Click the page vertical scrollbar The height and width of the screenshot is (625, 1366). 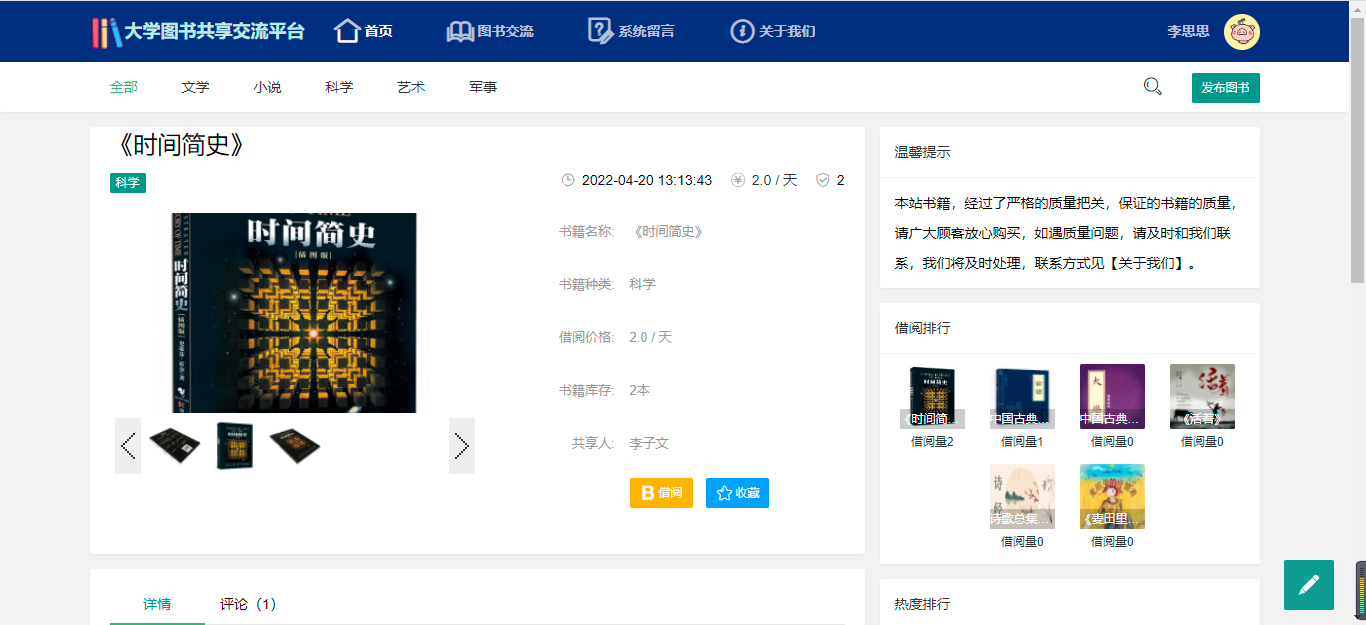(1358, 150)
